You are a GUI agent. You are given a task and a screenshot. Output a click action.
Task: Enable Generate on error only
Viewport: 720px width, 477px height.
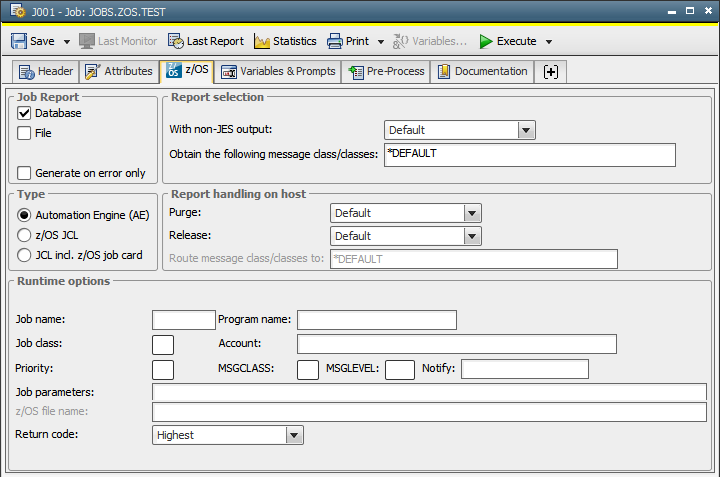25,173
